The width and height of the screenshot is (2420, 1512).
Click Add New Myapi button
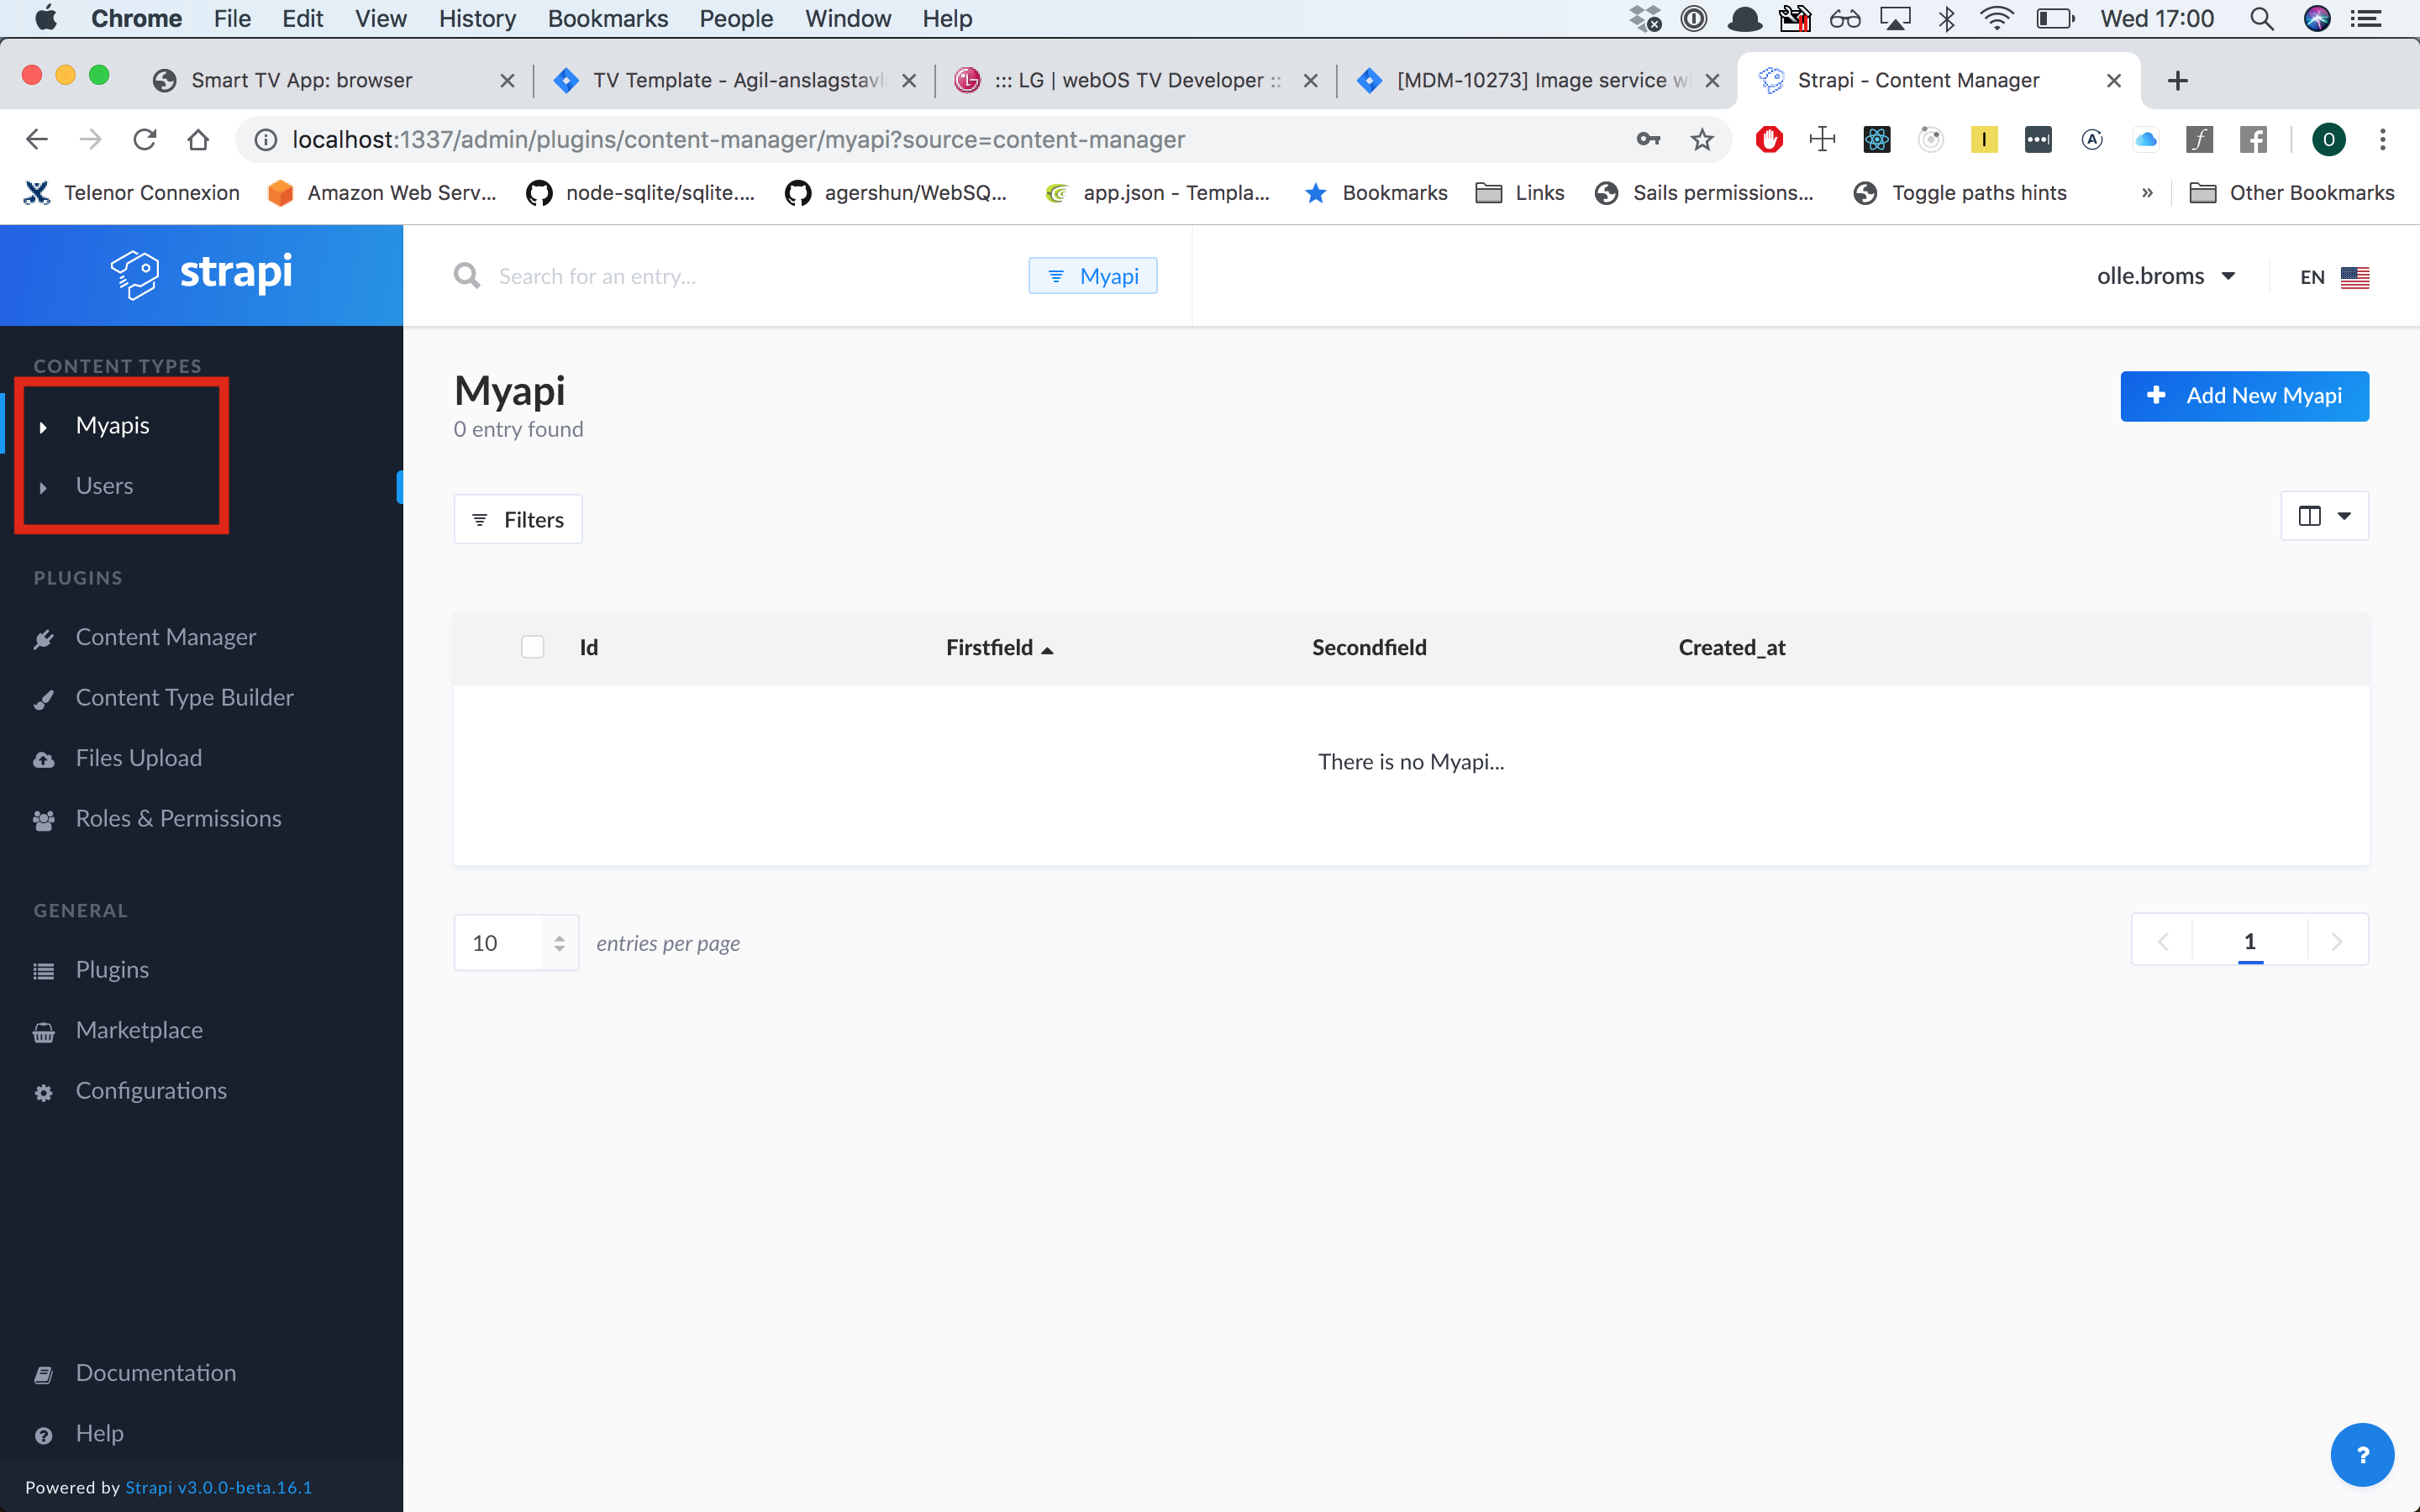pyautogui.click(x=2244, y=396)
